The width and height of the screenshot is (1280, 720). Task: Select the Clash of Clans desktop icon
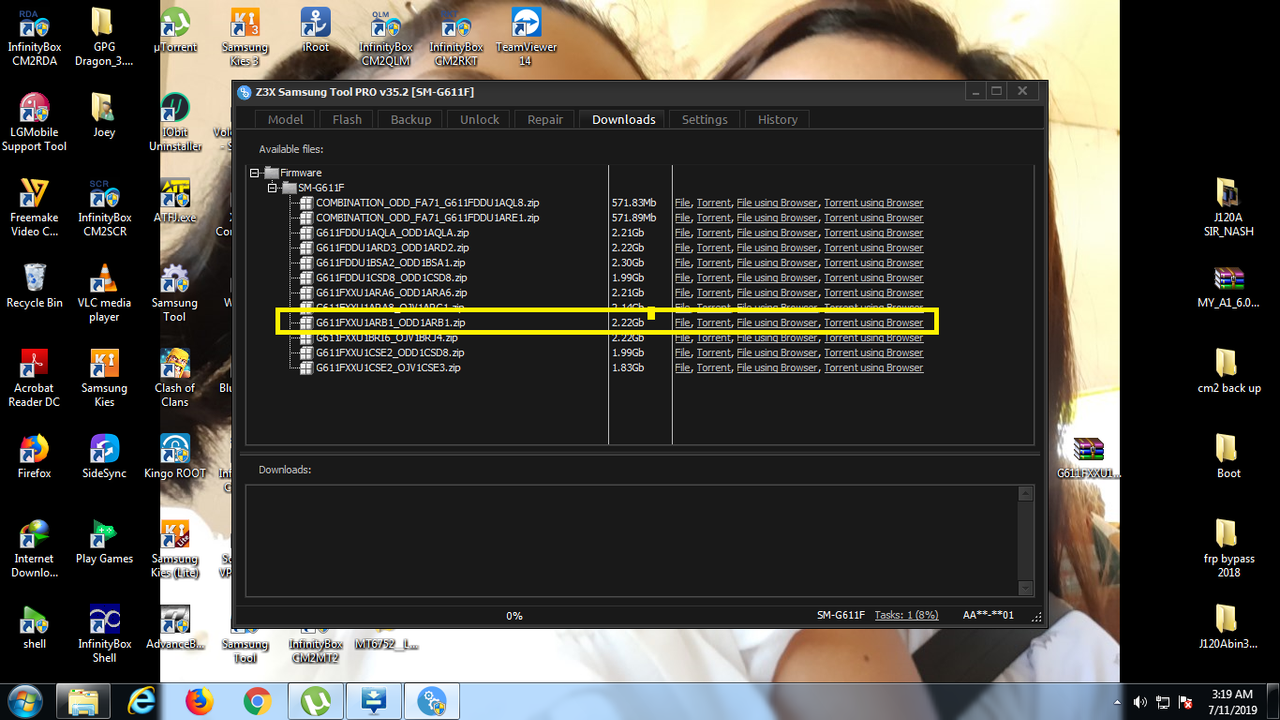pyautogui.click(x=175, y=378)
